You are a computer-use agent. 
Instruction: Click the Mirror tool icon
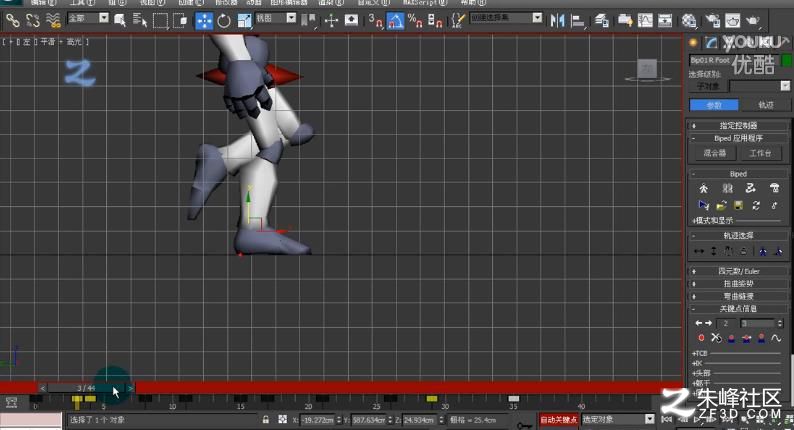558,21
